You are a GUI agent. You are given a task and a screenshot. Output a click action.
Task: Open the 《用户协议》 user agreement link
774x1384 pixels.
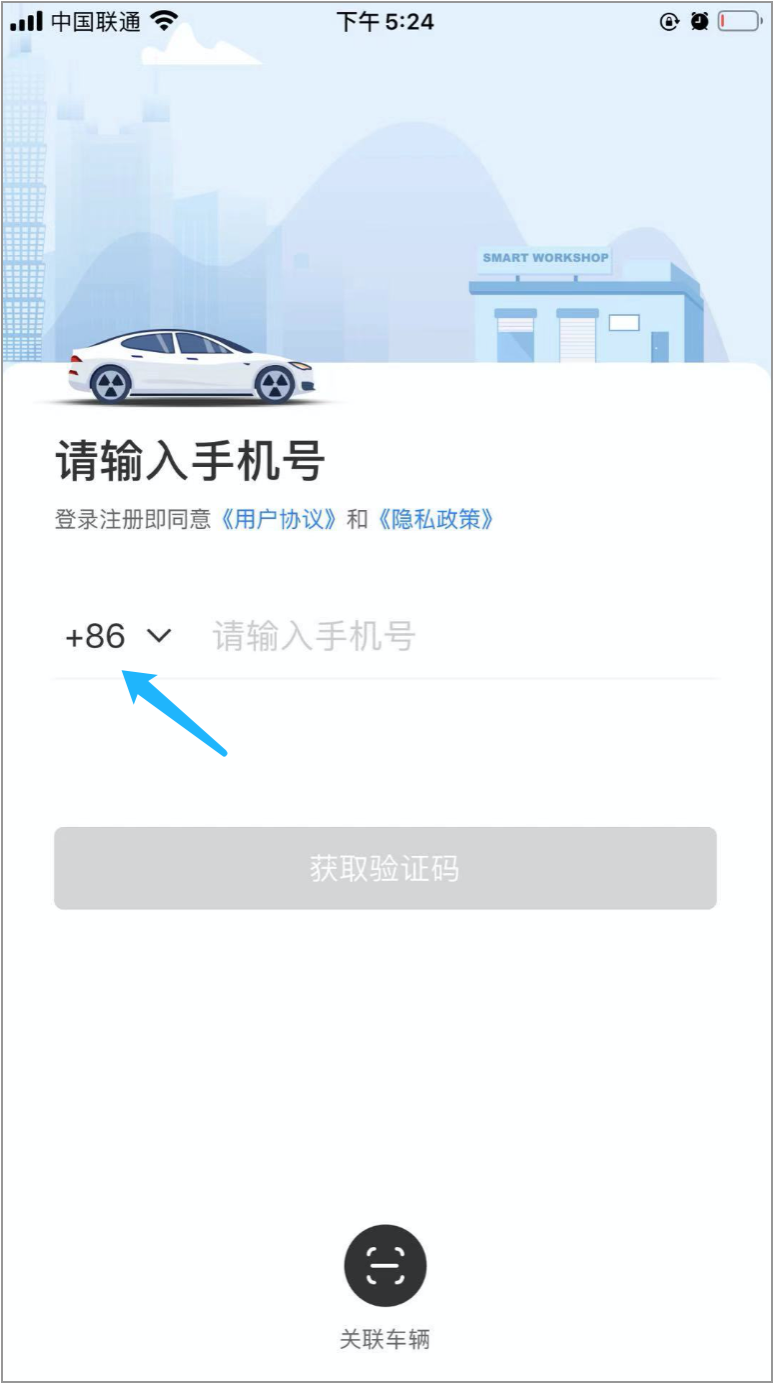pyautogui.click(x=279, y=519)
